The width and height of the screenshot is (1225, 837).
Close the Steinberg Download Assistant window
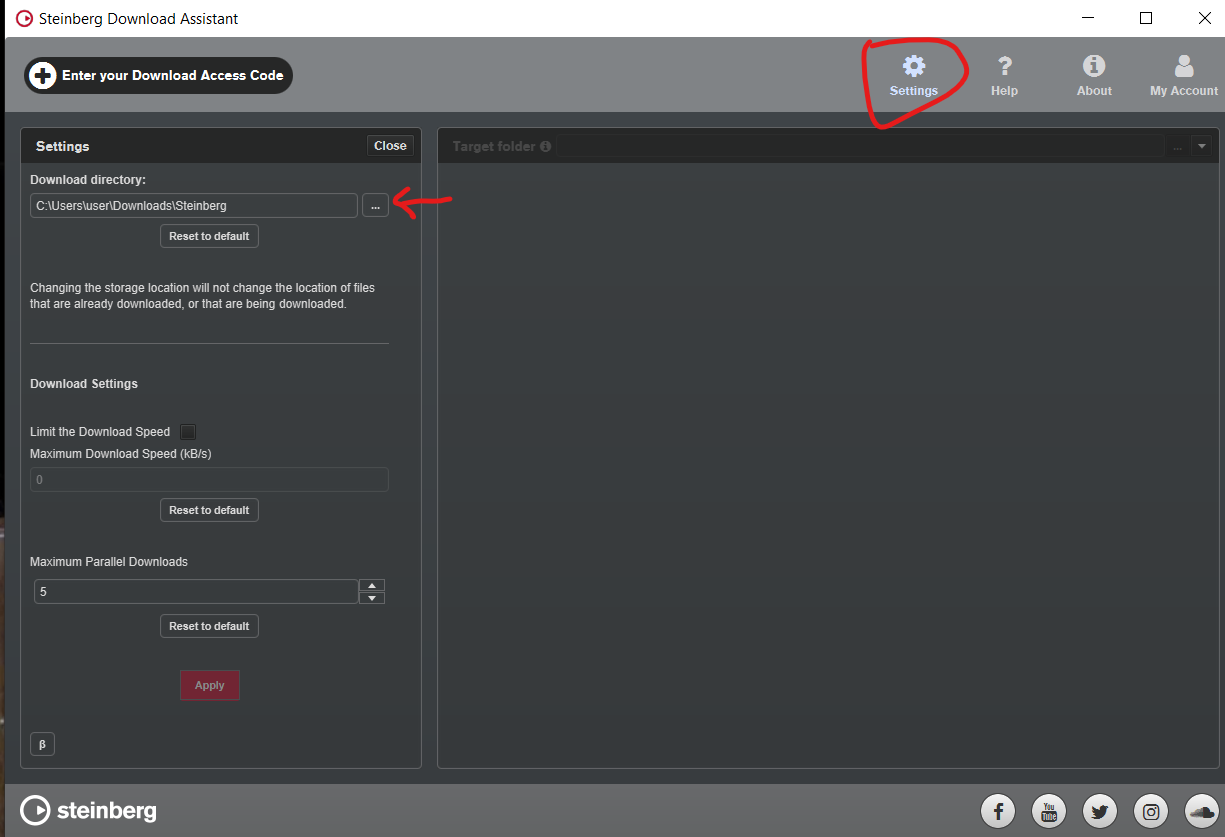click(x=1204, y=18)
